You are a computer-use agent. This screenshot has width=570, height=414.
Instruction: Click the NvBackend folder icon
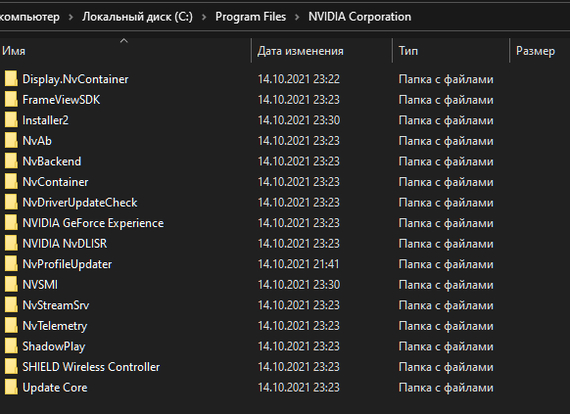point(11,161)
